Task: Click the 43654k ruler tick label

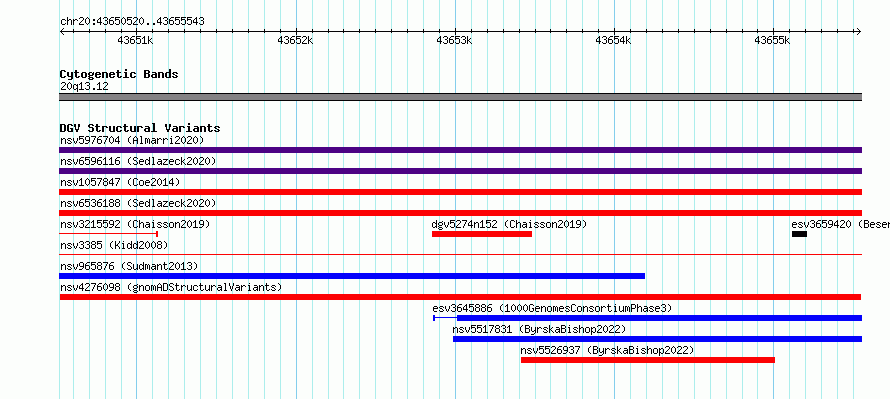Action: coord(613,40)
